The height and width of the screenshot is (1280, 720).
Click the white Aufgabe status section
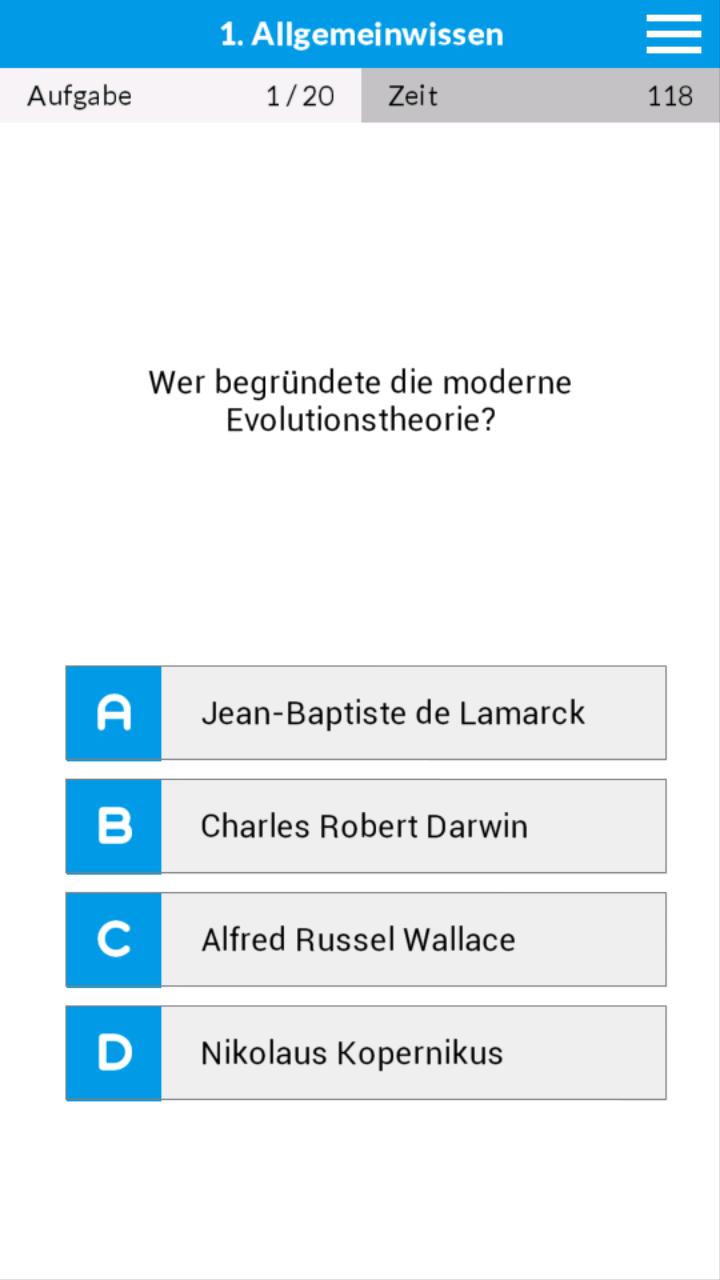(x=180, y=96)
